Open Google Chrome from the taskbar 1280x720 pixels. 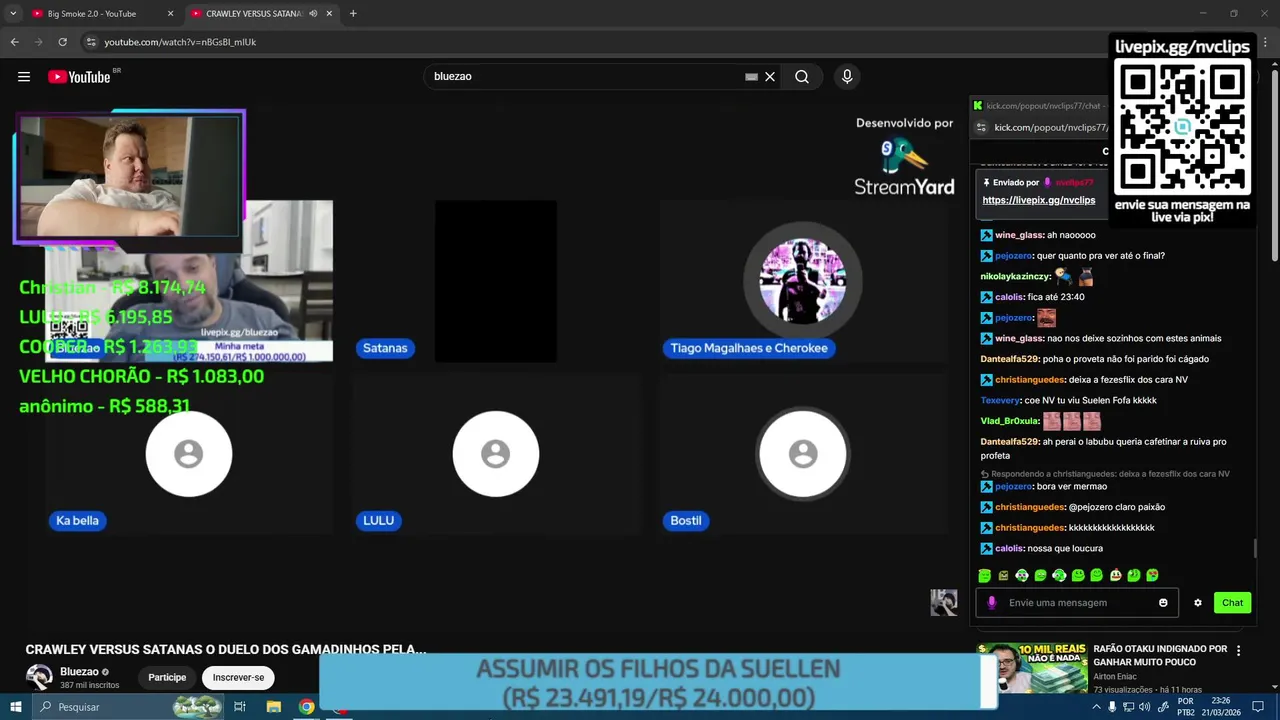click(x=307, y=707)
